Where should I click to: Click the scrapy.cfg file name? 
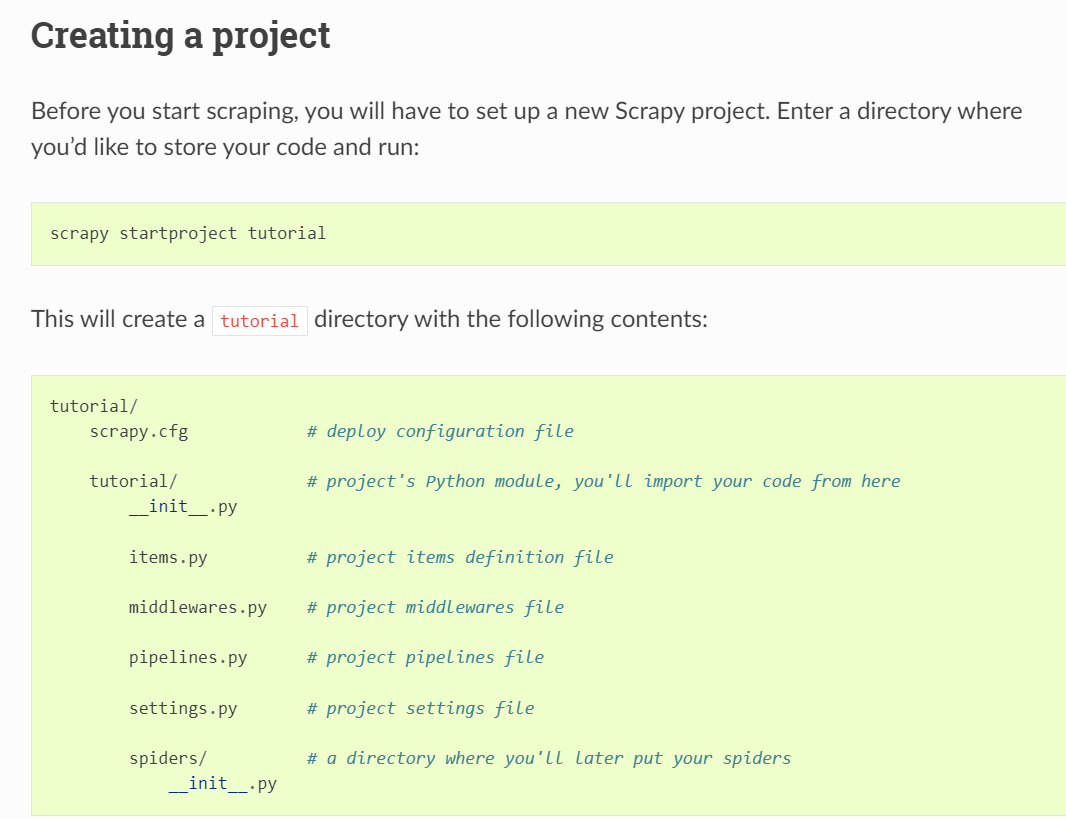coord(138,431)
